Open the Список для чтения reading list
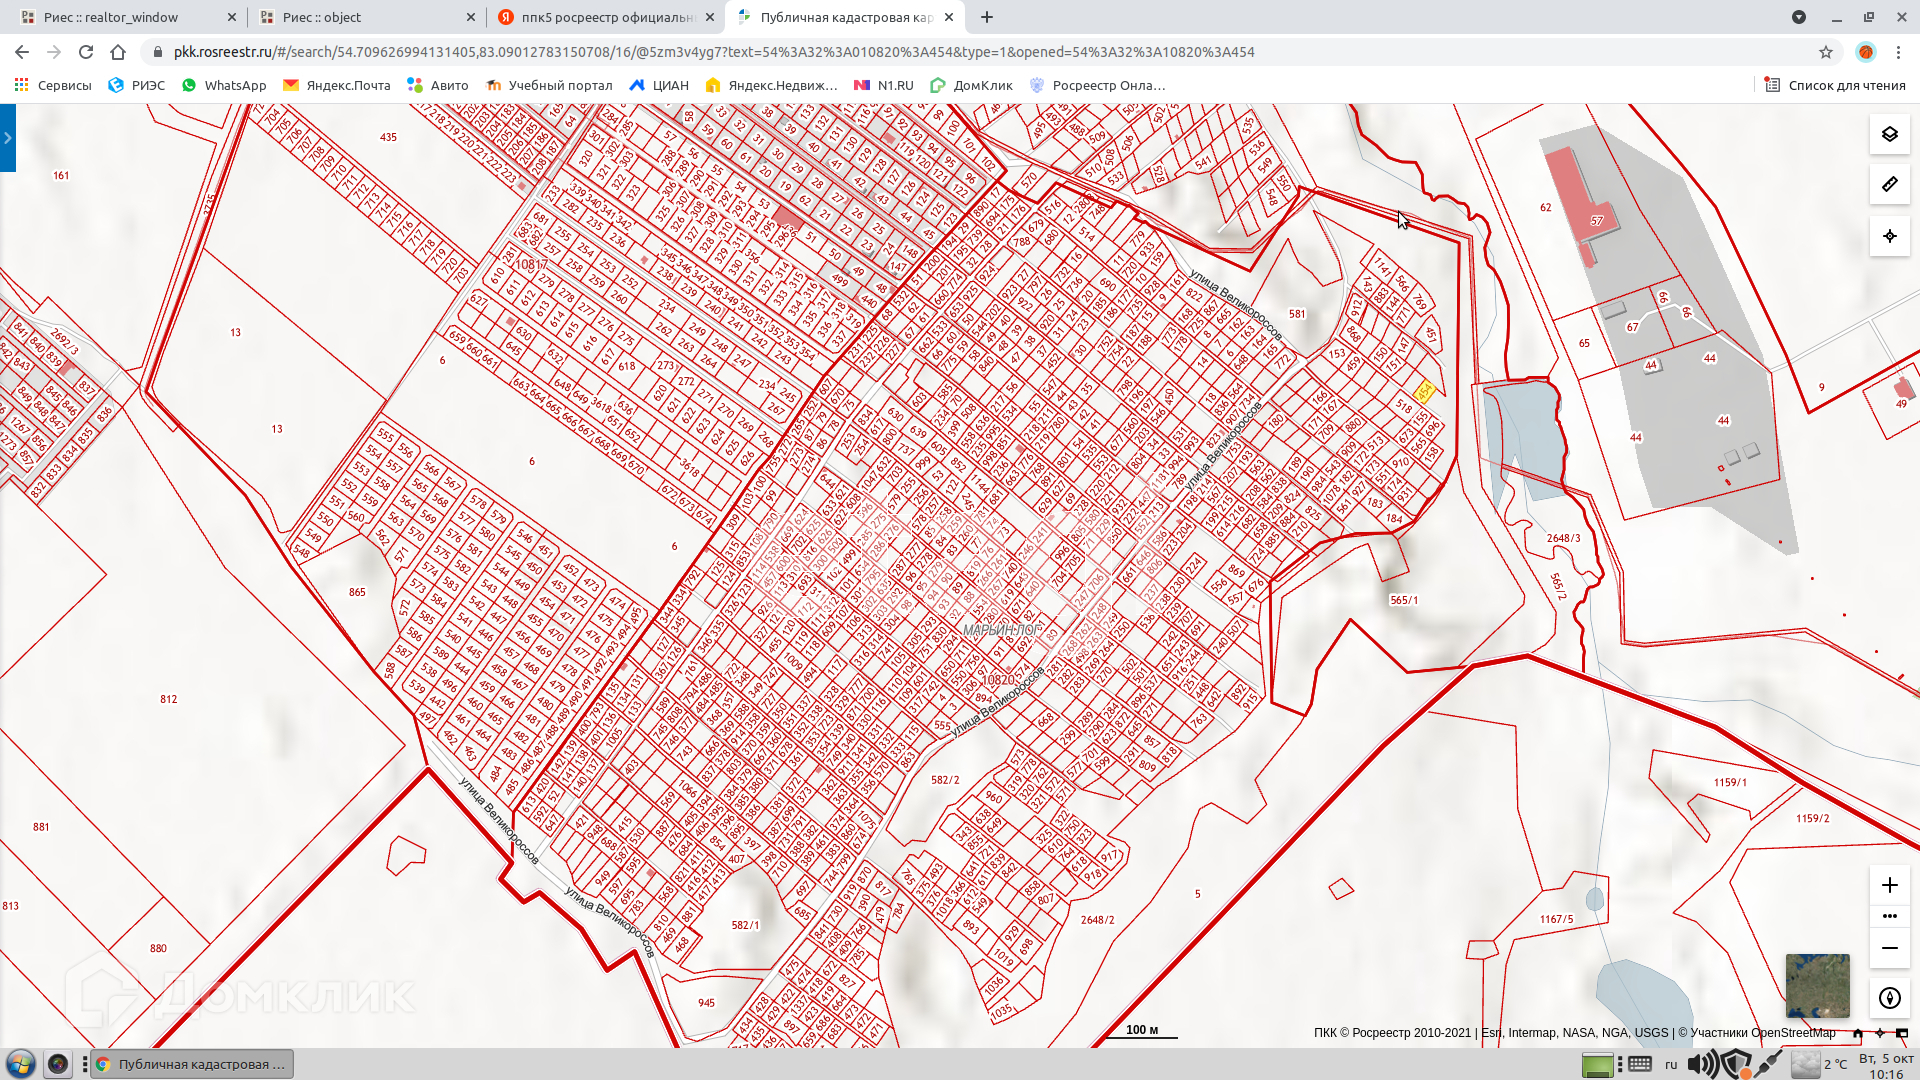1920x1080 pixels. click(x=1834, y=85)
